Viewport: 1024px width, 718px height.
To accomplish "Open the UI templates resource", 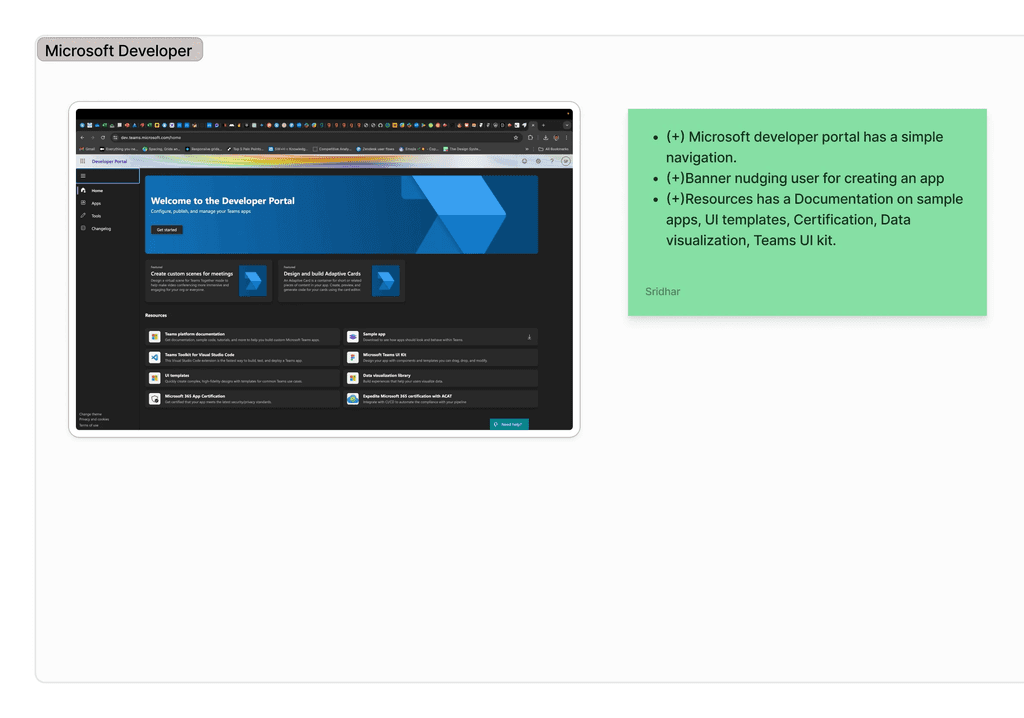I will [x=243, y=378].
